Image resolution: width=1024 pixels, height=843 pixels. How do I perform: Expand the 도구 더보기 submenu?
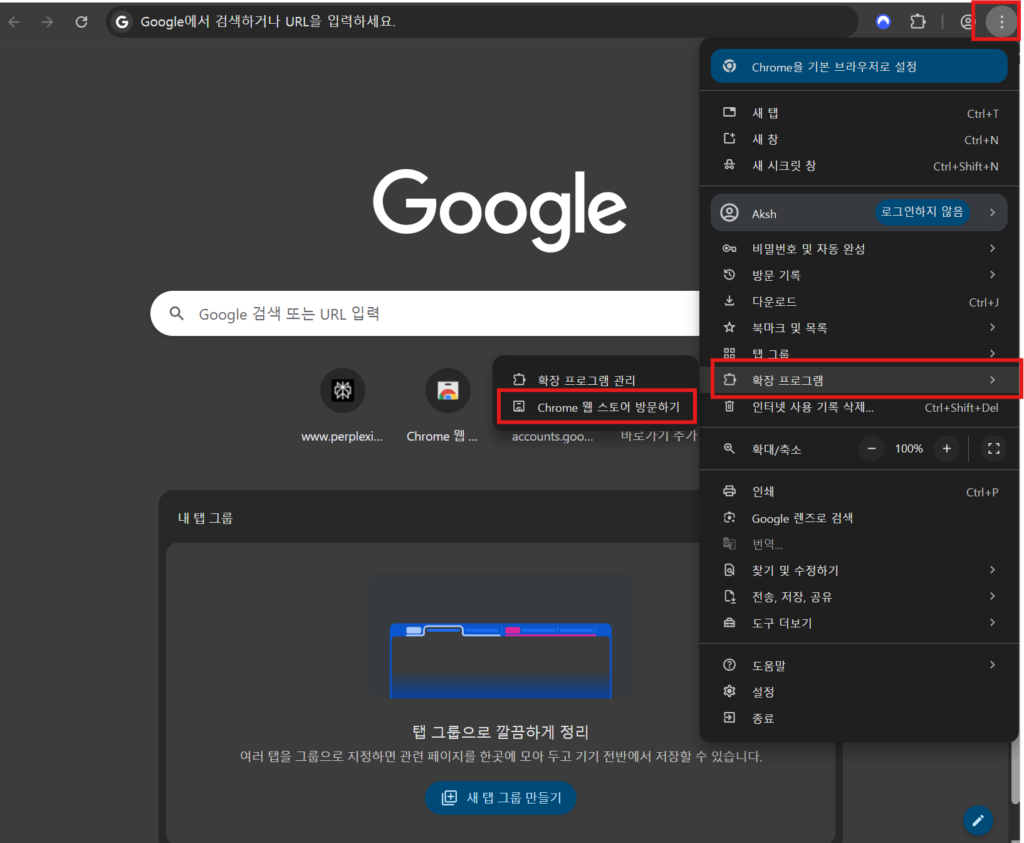[860, 623]
